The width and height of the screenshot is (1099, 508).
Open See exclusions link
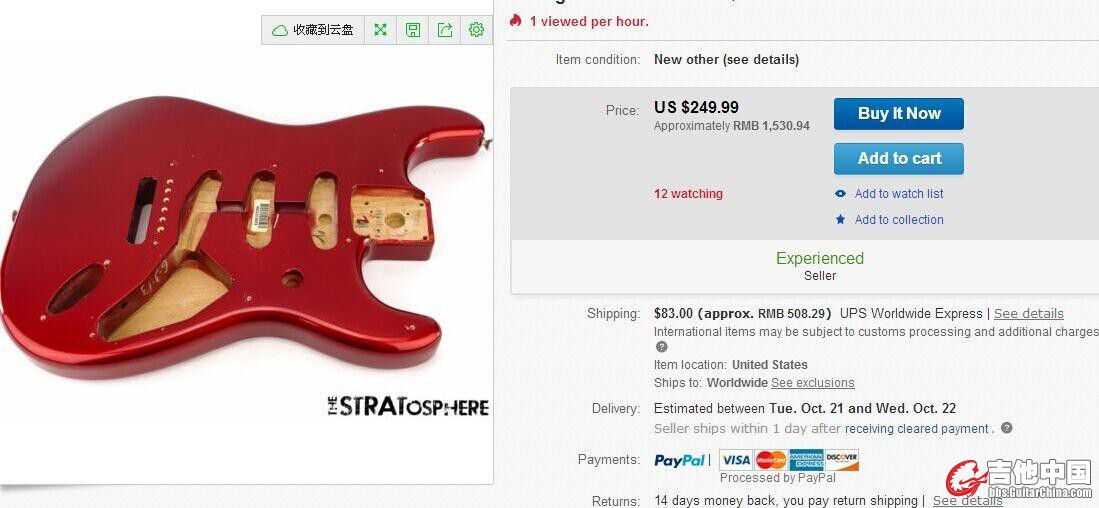coord(812,383)
